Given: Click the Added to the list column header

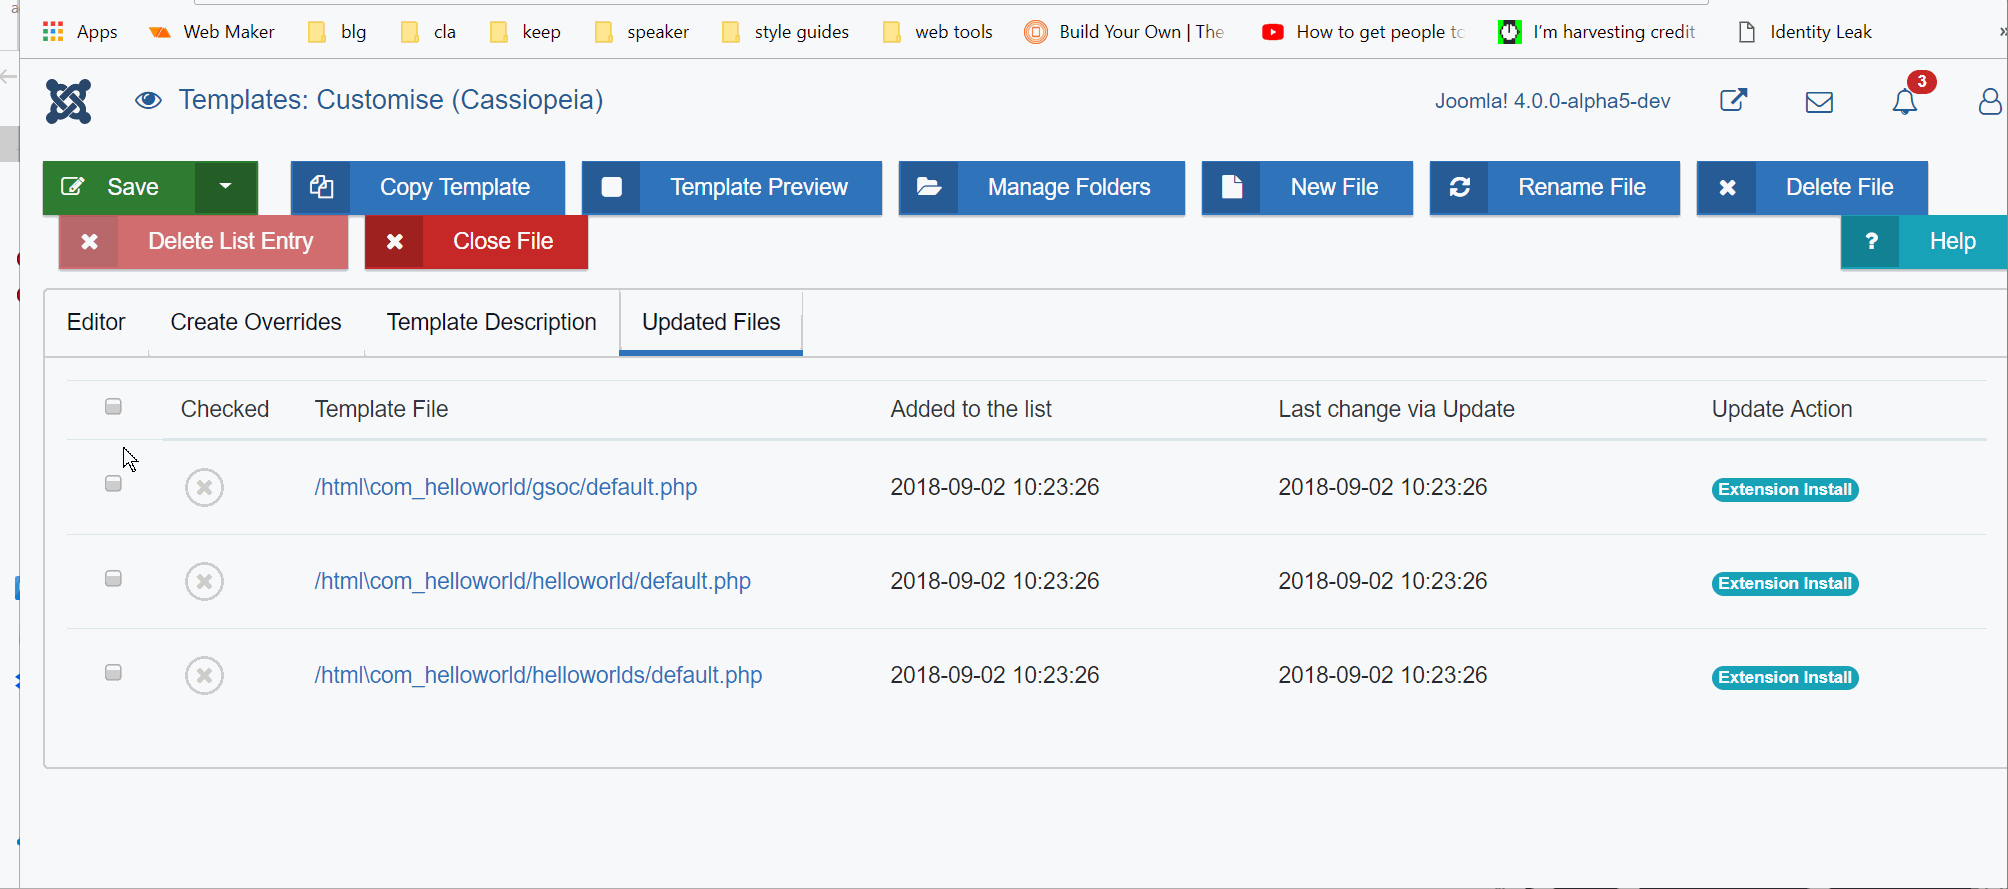Looking at the screenshot, I should (x=971, y=409).
